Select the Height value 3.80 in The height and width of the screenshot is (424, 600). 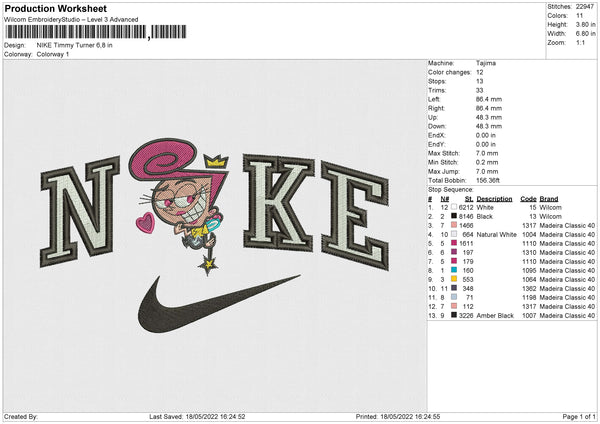point(585,24)
